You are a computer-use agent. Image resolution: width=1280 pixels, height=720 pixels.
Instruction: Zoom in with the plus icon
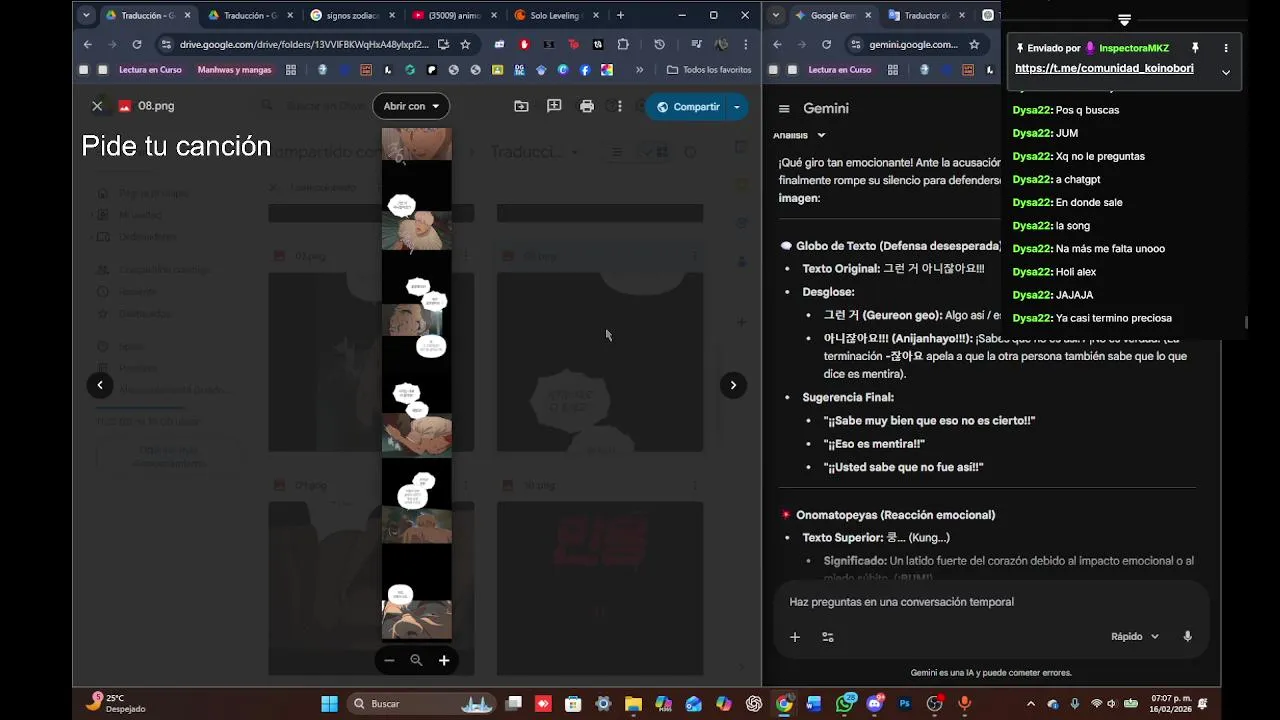coord(444,660)
